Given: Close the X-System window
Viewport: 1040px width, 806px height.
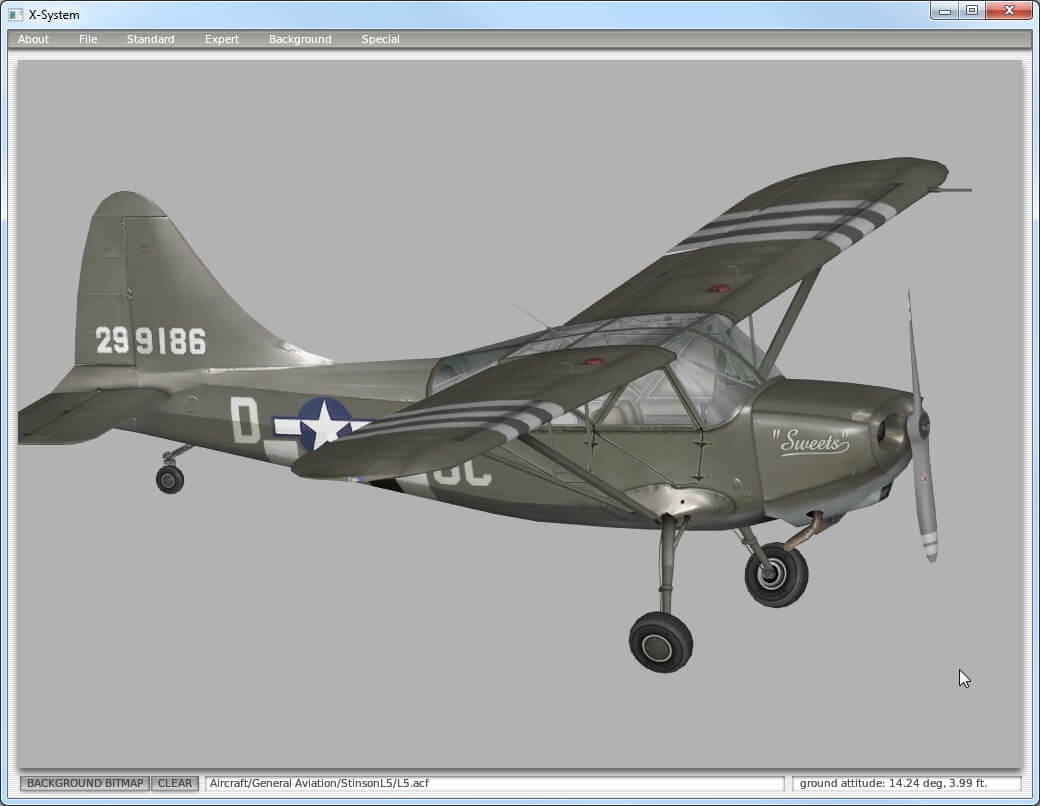Looking at the screenshot, I should pos(1009,11).
